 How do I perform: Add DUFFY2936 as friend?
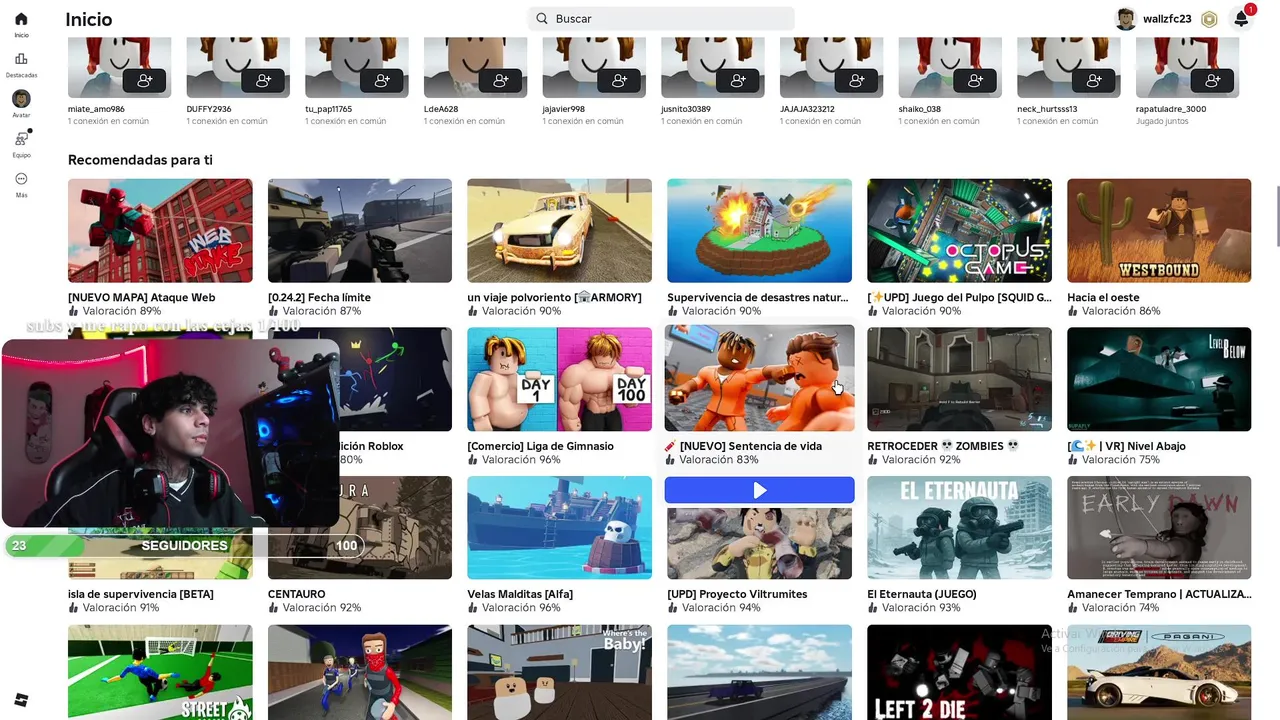click(x=263, y=80)
